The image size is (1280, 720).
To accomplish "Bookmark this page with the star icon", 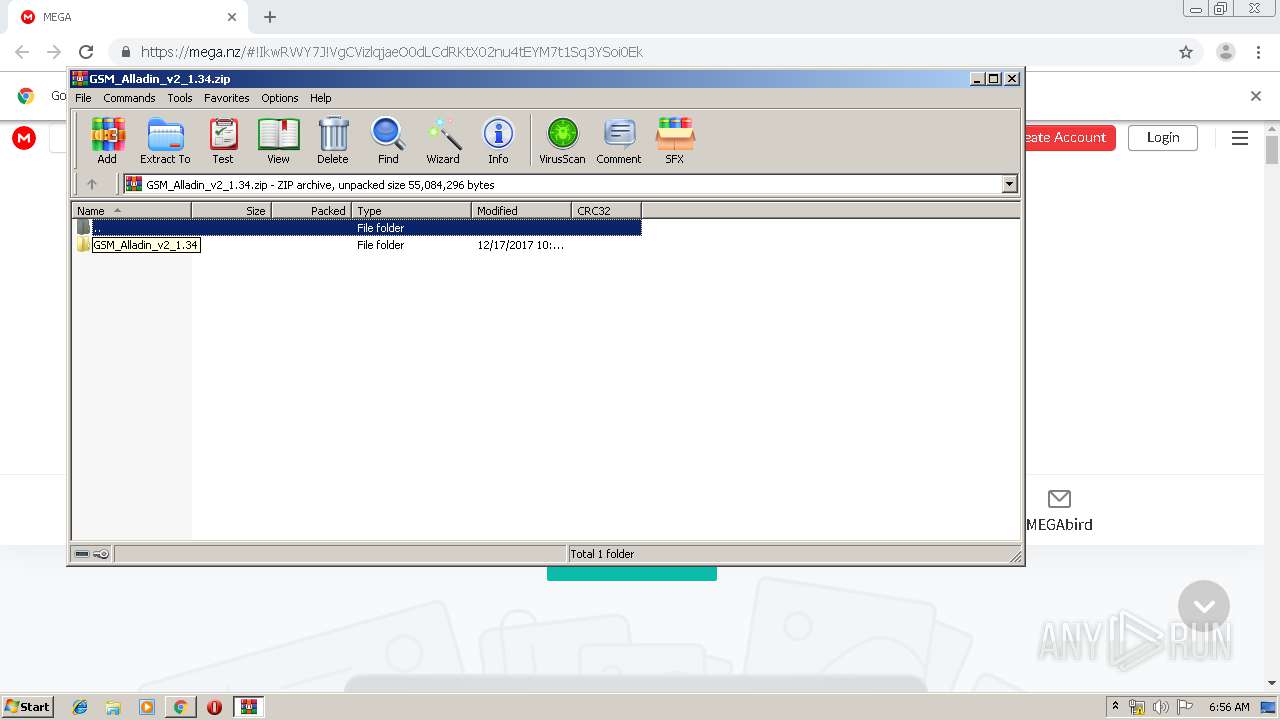I will click(1186, 52).
